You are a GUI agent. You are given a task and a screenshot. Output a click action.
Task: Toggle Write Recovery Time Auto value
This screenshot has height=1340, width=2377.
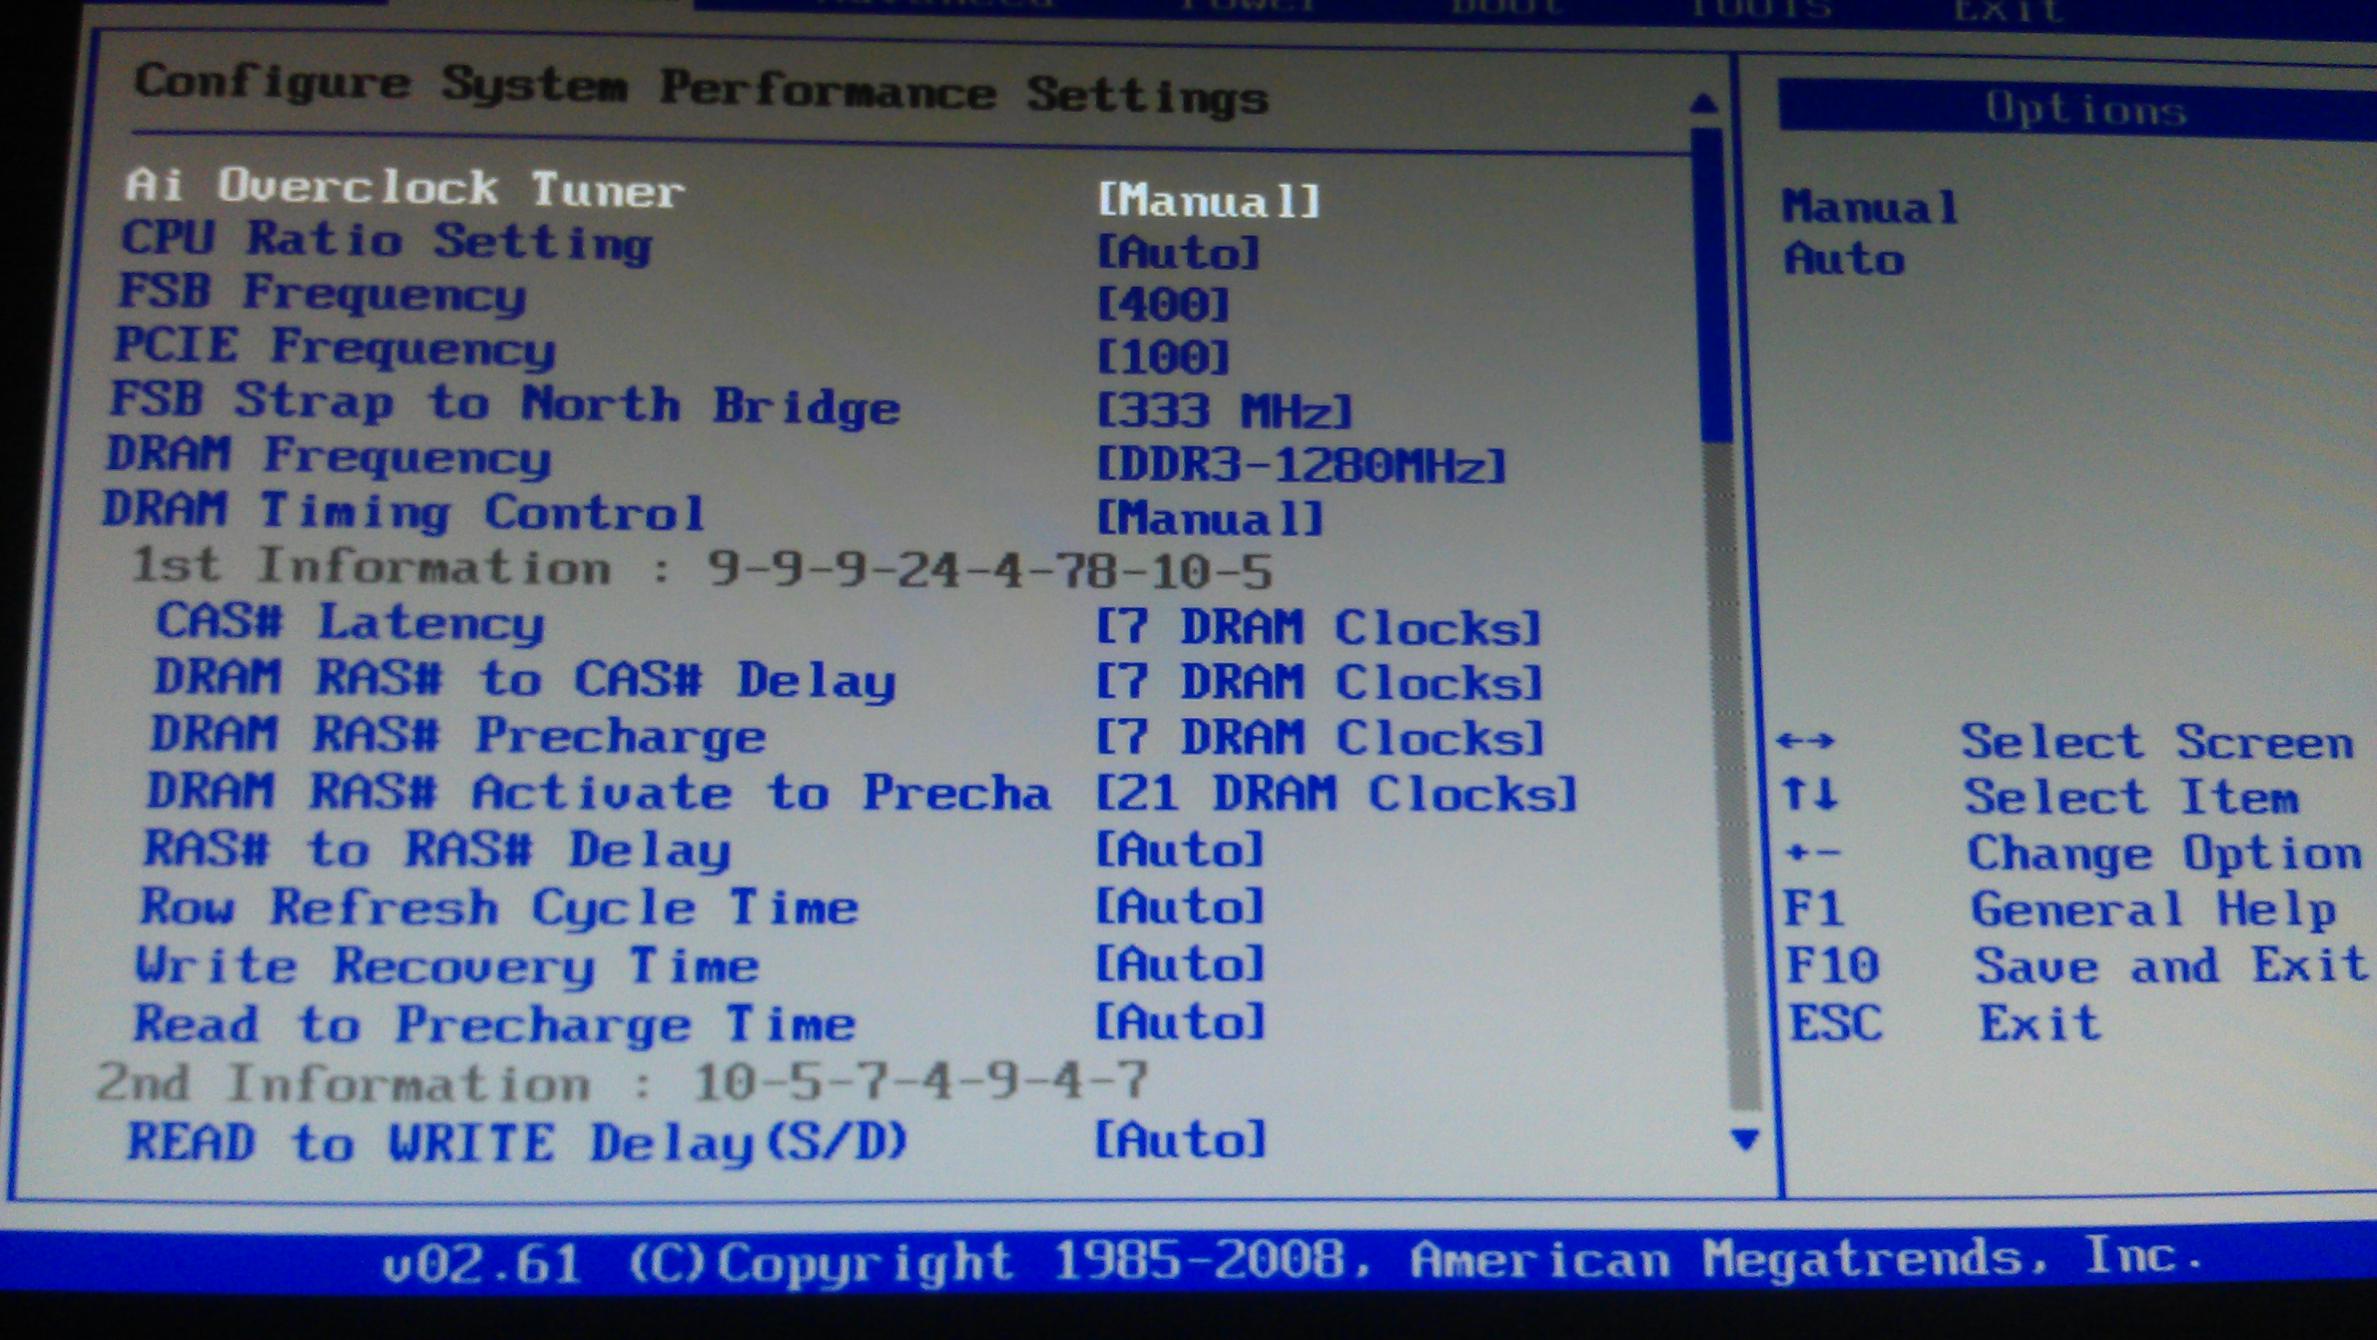pyautogui.click(x=1180, y=965)
